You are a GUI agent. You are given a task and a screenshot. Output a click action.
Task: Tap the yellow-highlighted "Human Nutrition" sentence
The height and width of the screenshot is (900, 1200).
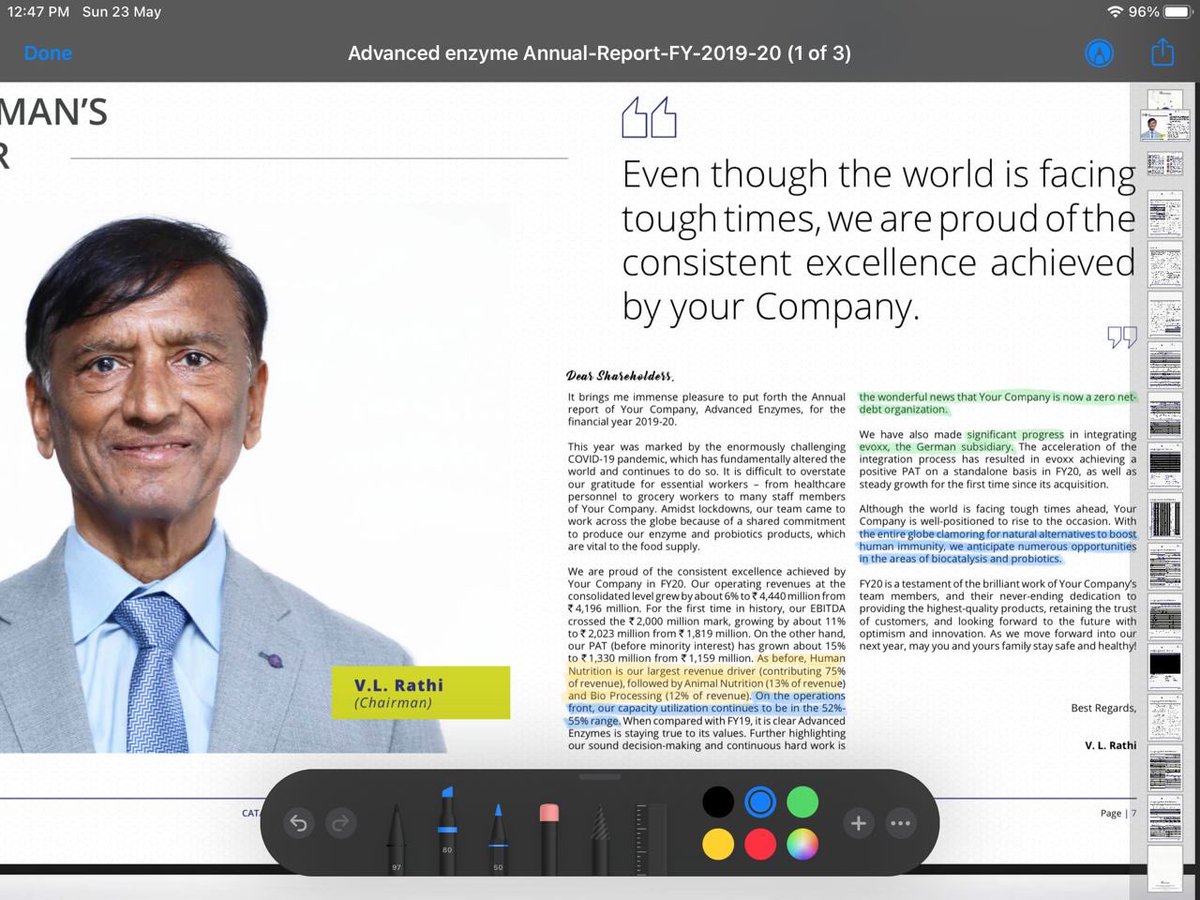tap(706, 677)
